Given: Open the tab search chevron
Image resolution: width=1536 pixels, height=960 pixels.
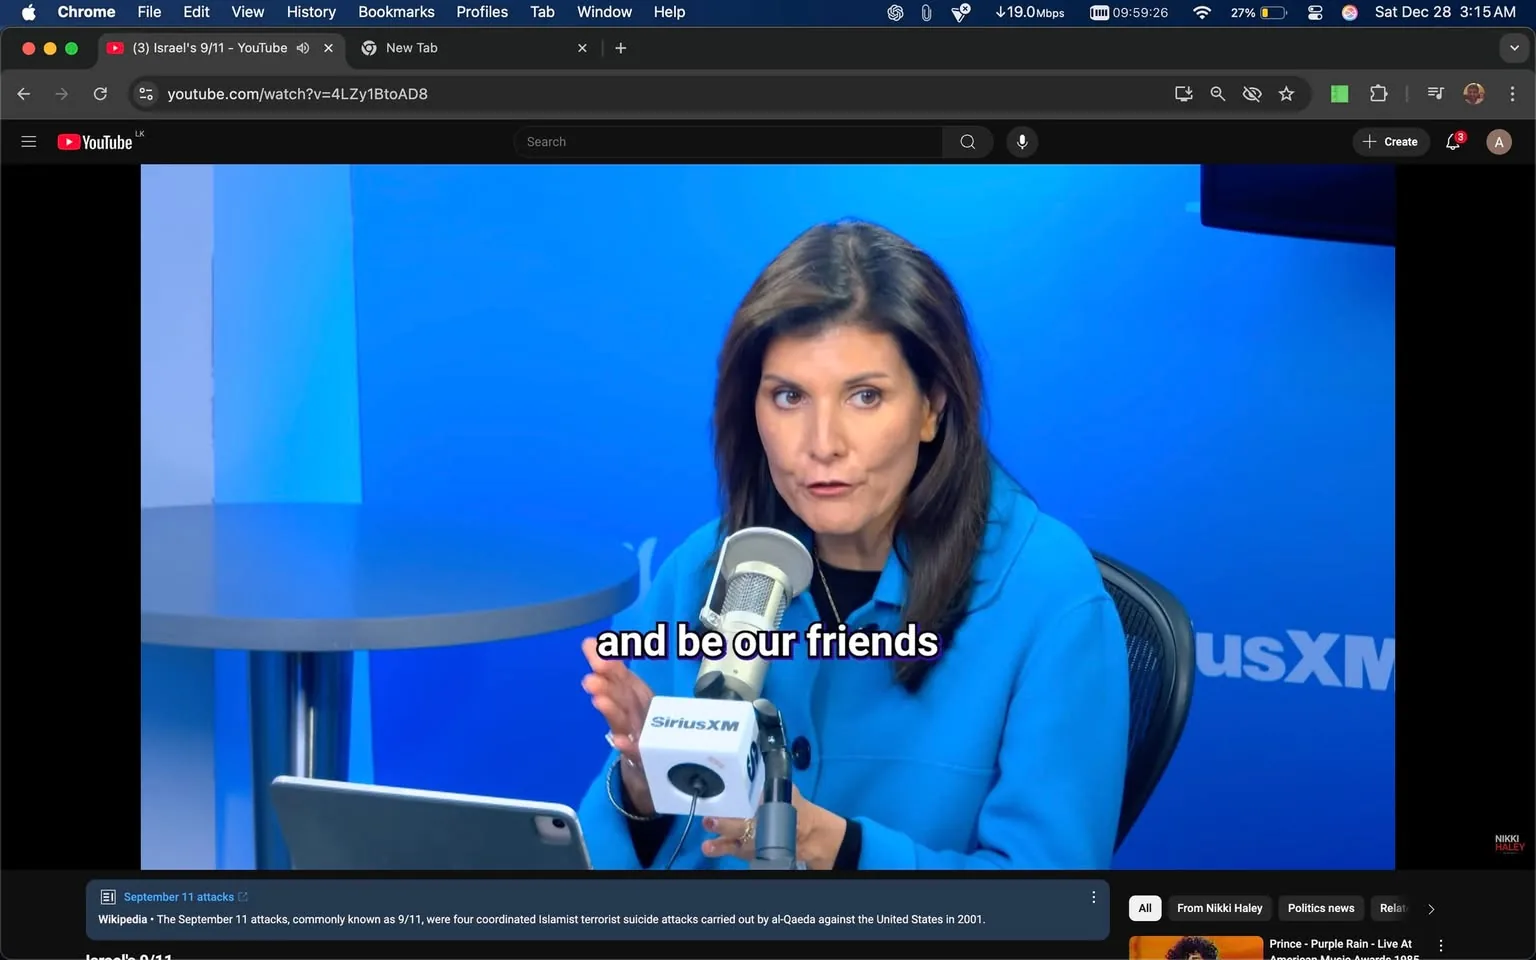Looking at the screenshot, I should pyautogui.click(x=1513, y=47).
